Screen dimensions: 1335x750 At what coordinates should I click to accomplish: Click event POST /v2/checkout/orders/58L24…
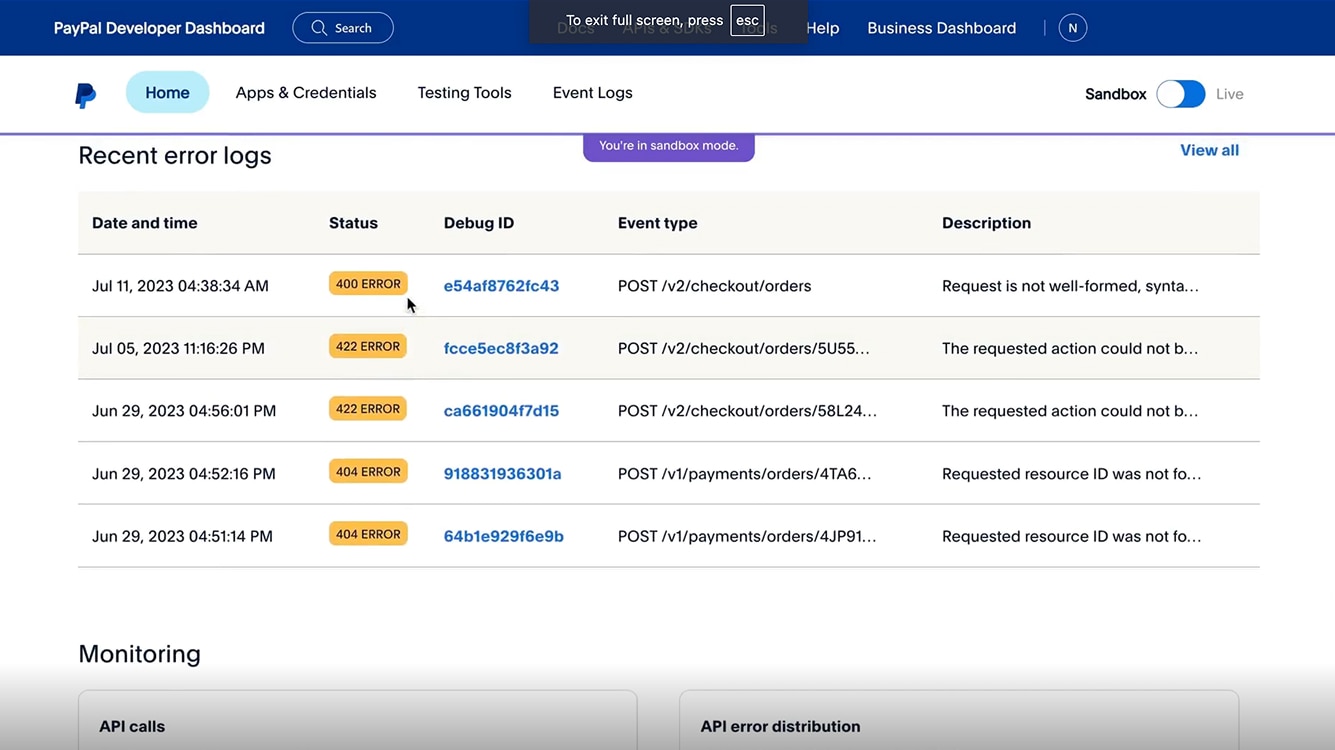(747, 411)
